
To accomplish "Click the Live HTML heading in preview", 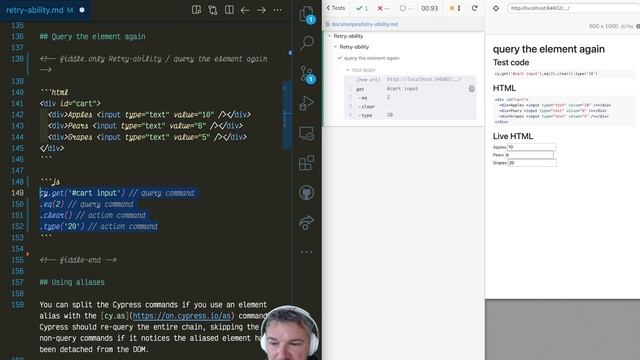I will click(x=513, y=136).
